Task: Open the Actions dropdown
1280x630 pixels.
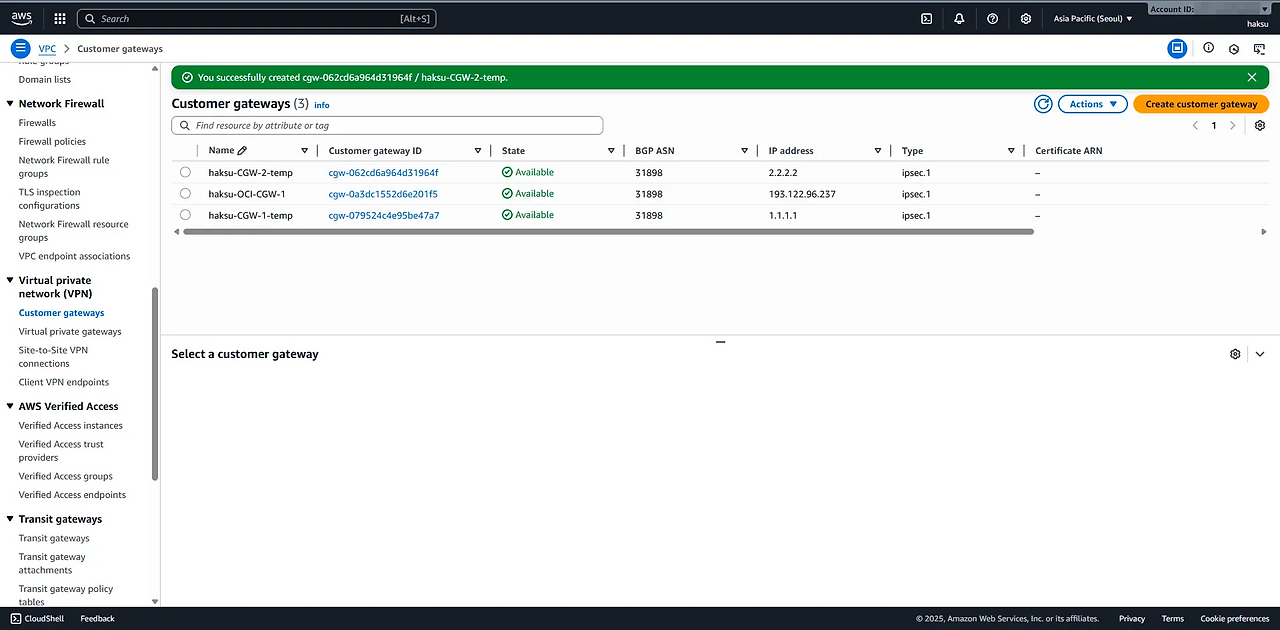Action: pos(1092,104)
